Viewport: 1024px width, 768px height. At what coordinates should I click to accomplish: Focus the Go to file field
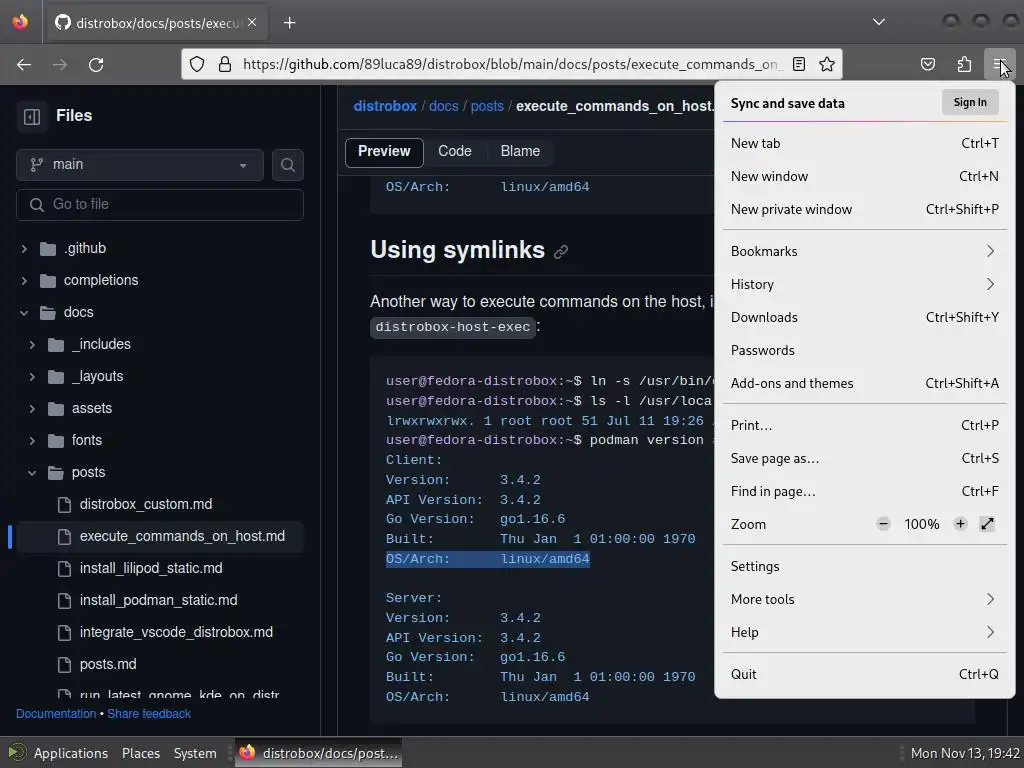pos(160,204)
